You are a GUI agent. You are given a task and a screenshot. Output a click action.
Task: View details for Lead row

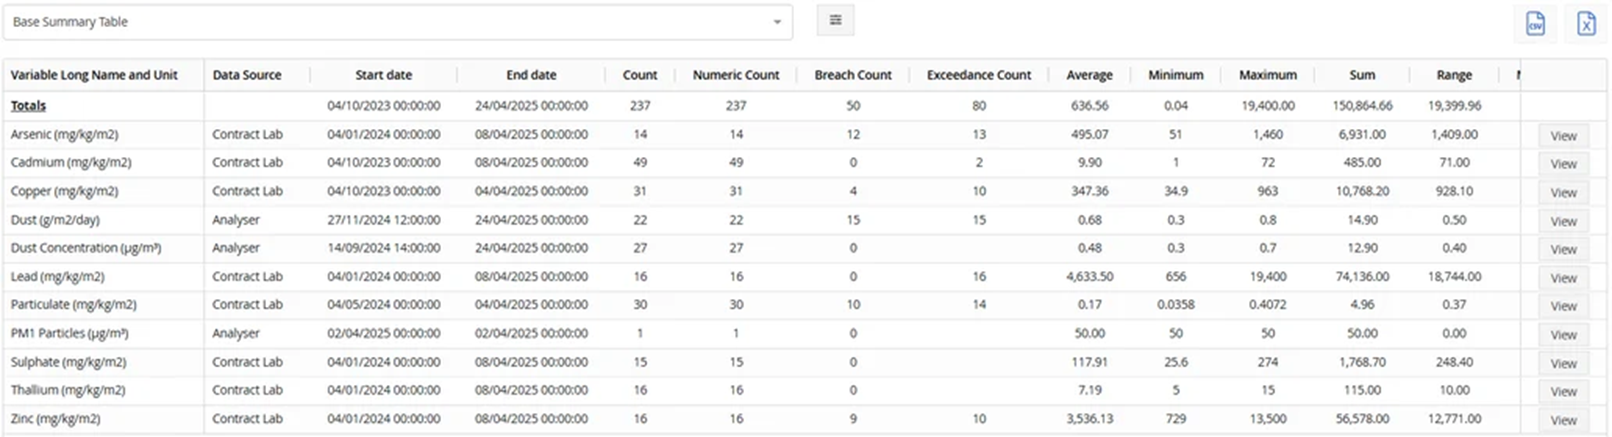click(1563, 278)
